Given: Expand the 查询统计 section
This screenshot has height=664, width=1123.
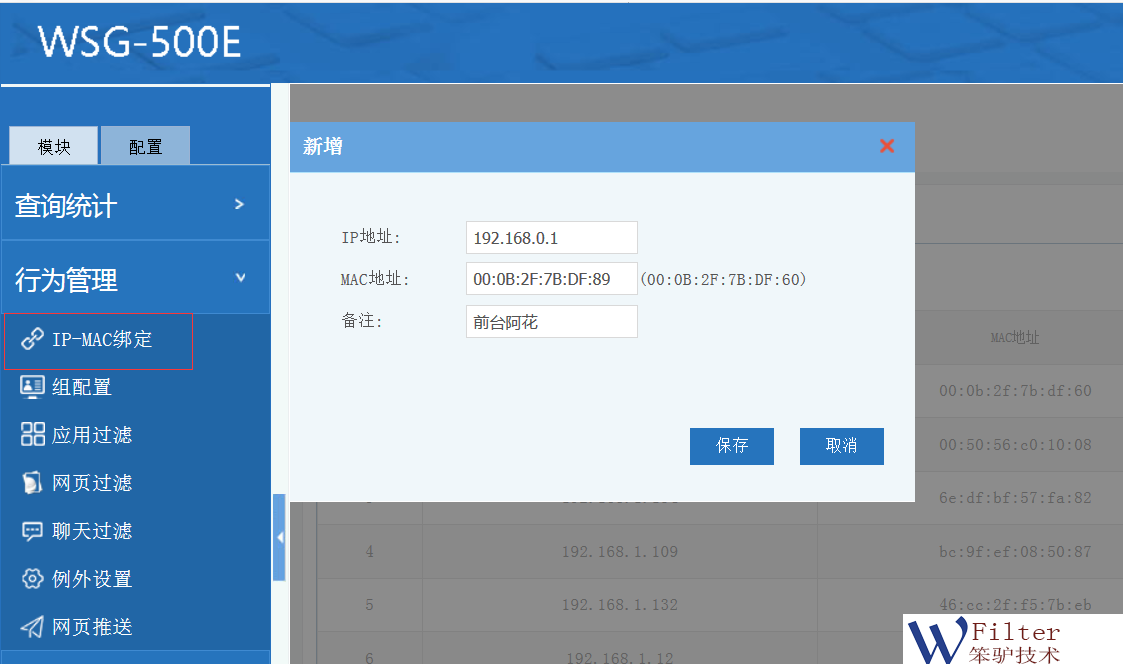Looking at the screenshot, I should [135, 205].
